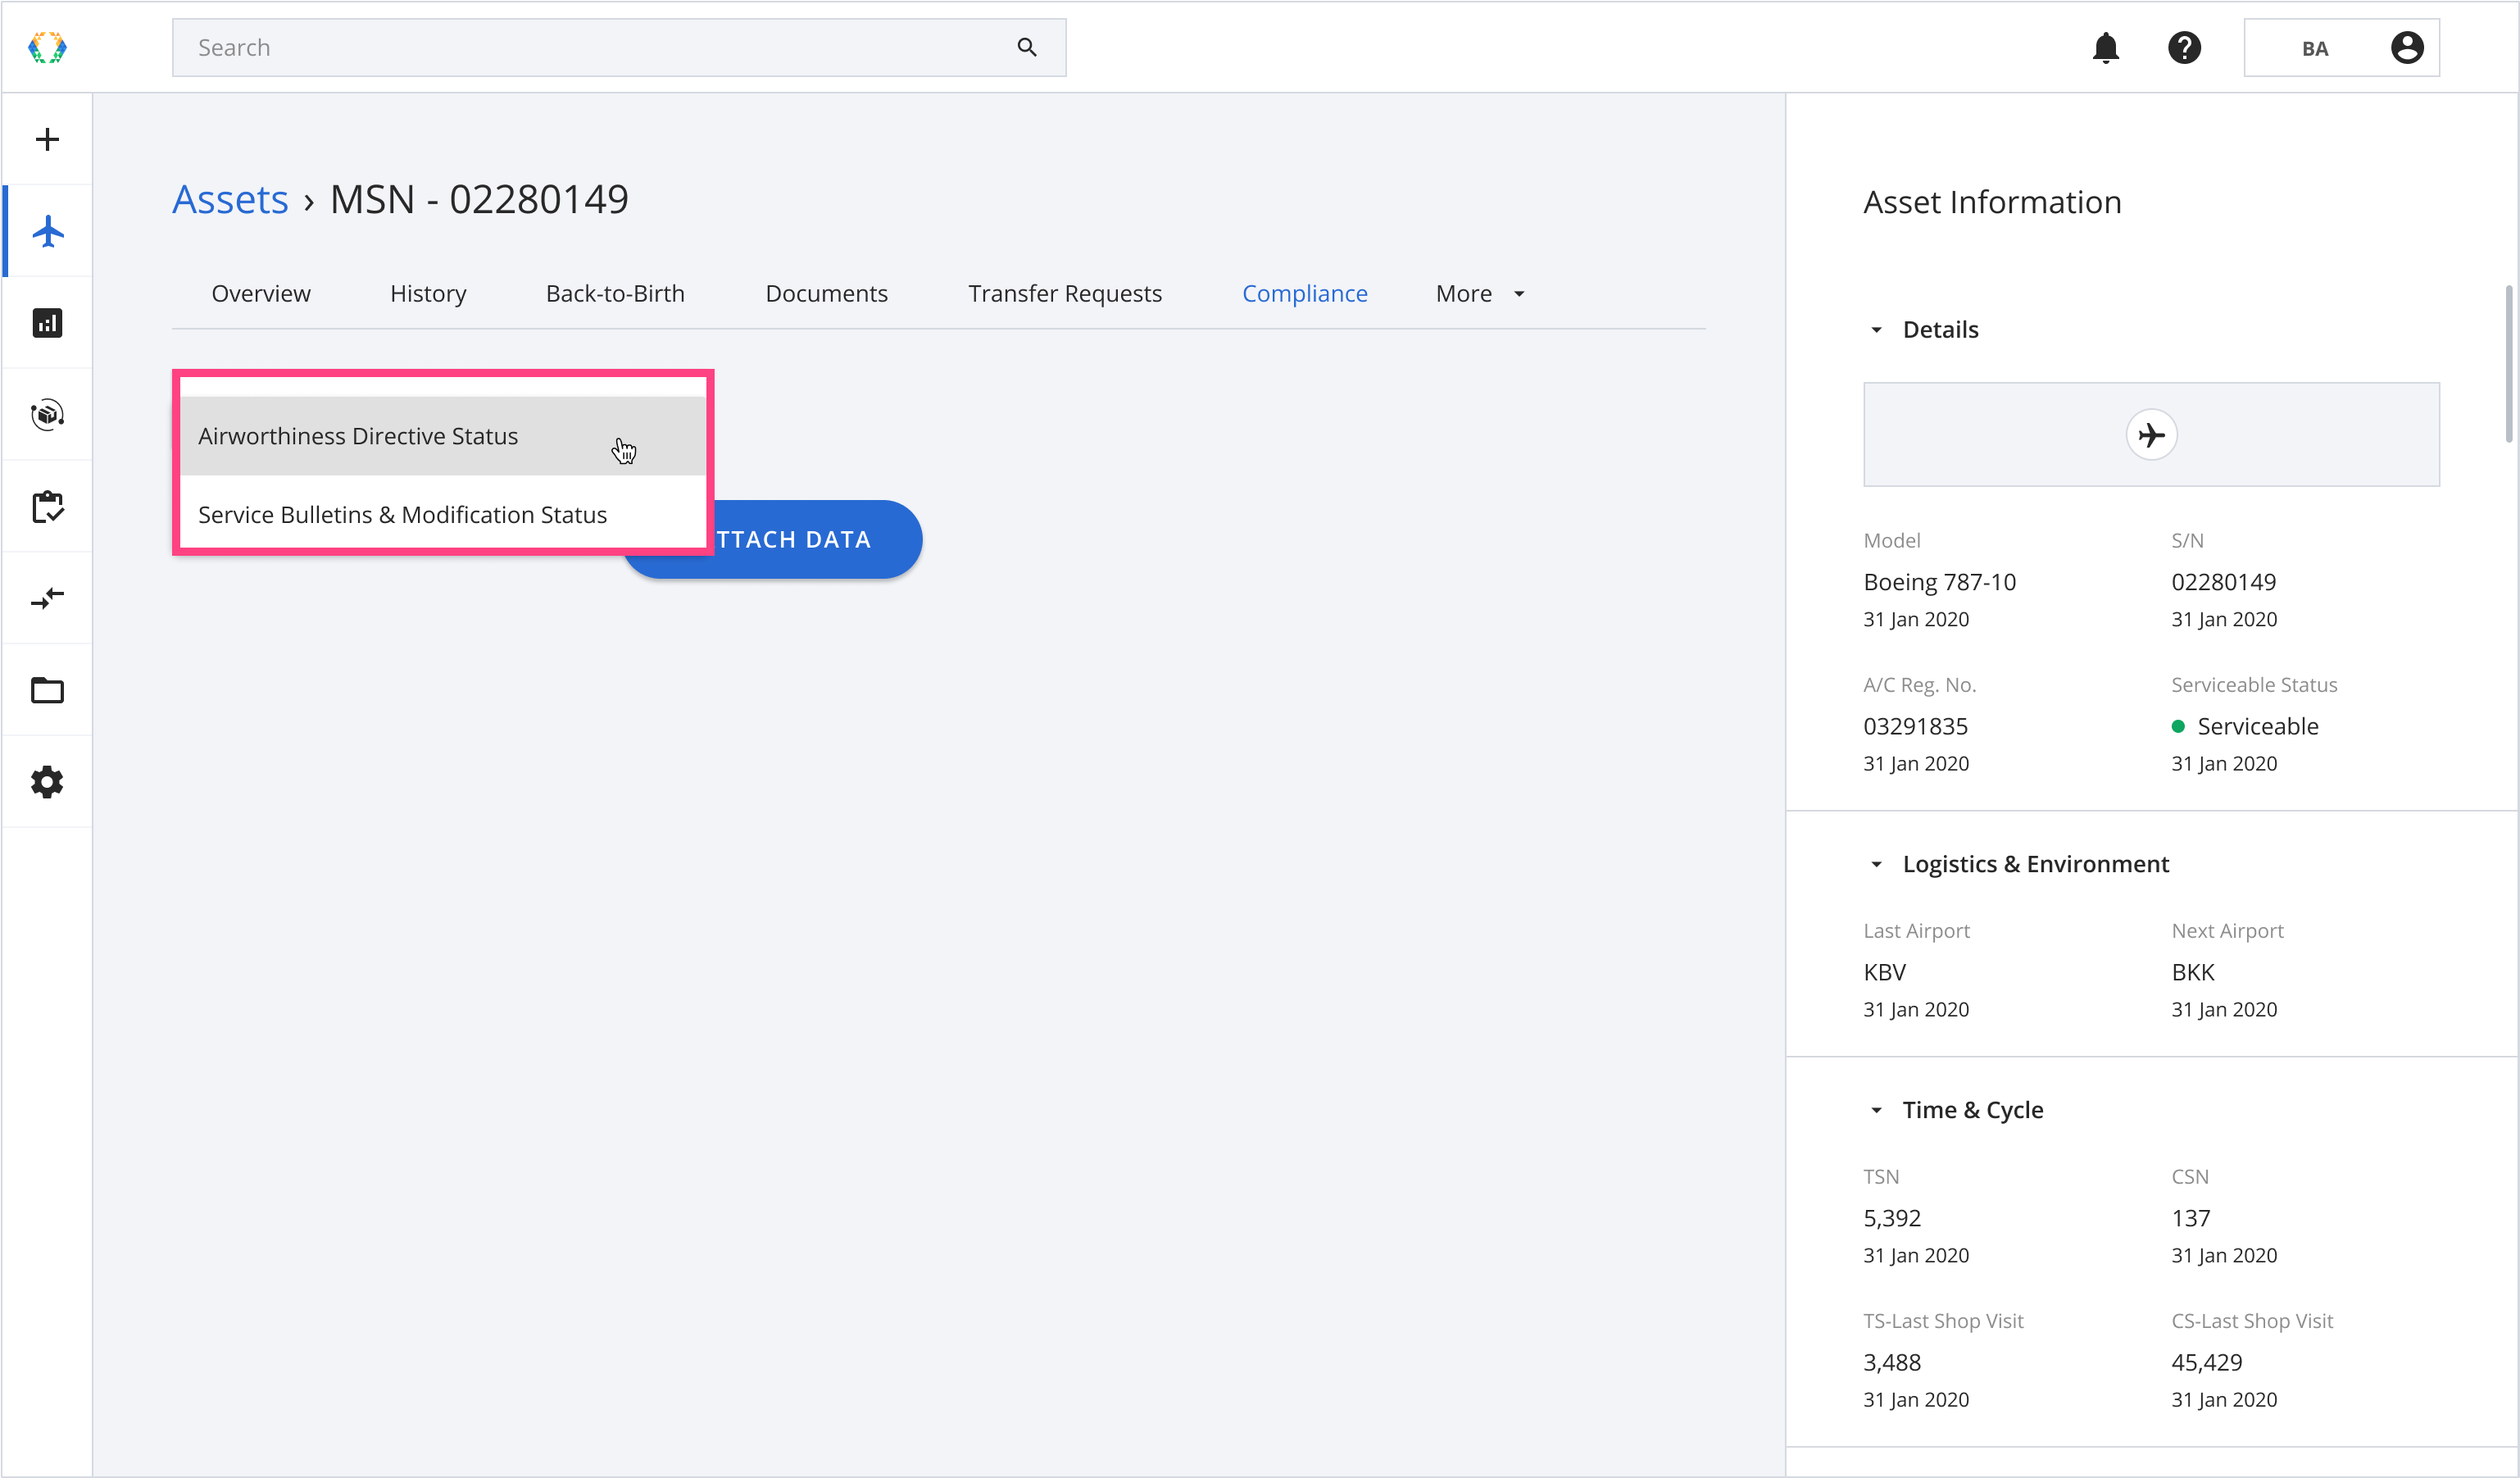Open the clipboard checklist sidebar icon
The width and height of the screenshot is (2520, 1478).
point(47,506)
